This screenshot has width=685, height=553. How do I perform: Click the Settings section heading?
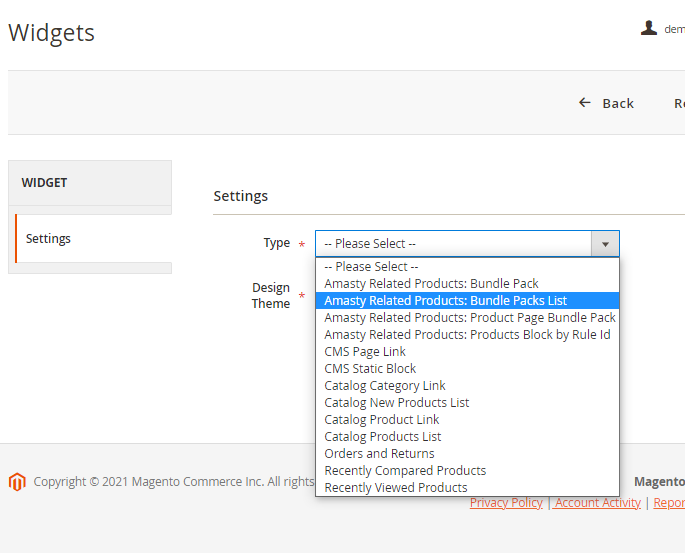point(241,196)
